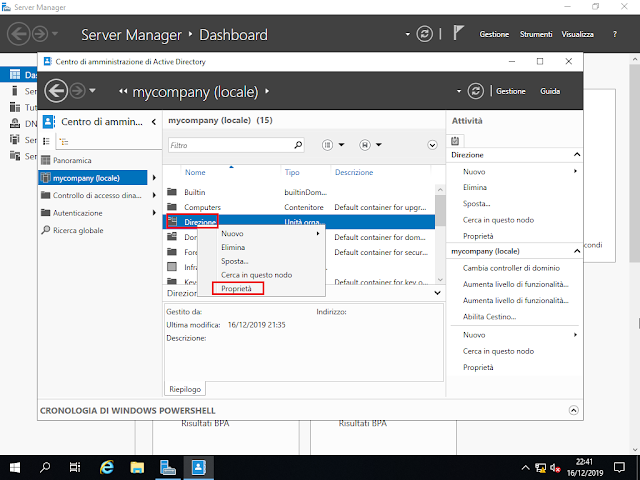
Task: Switch navigation pane to list view icon
Action: (47, 141)
